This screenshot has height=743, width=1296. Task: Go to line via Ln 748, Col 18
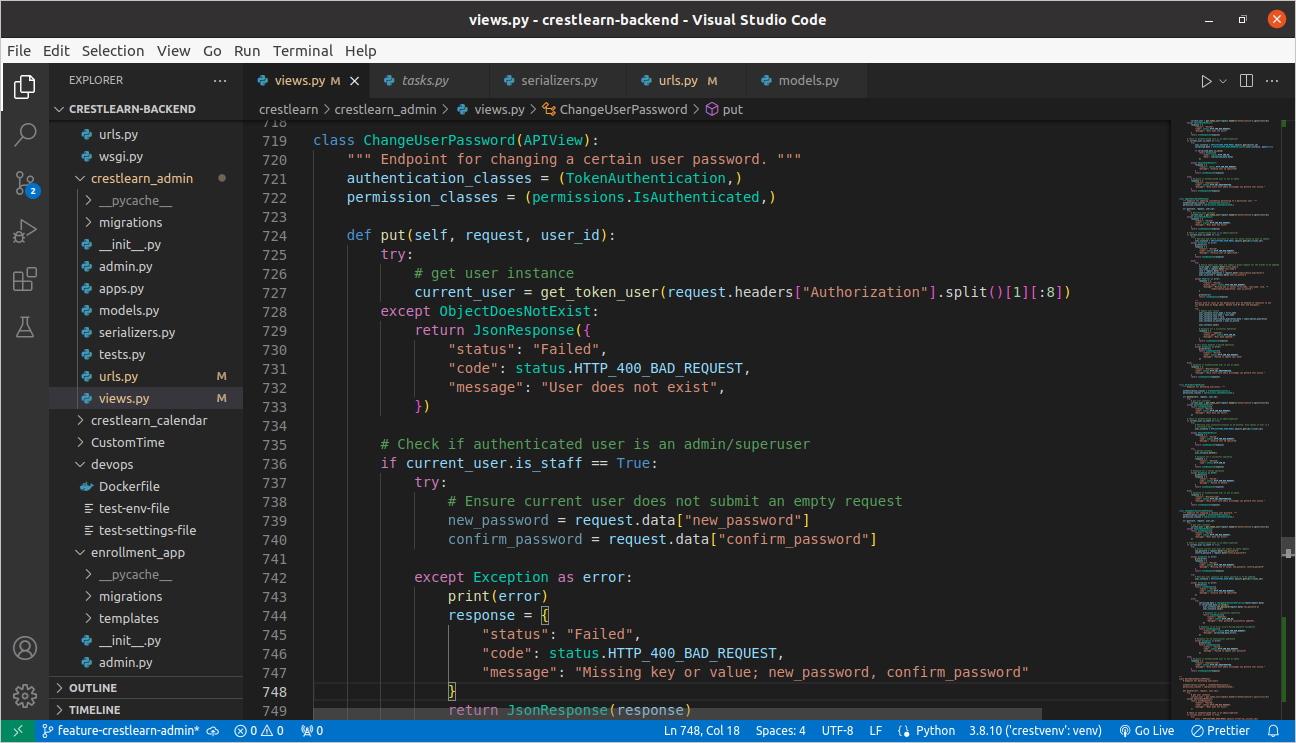[x=703, y=731]
